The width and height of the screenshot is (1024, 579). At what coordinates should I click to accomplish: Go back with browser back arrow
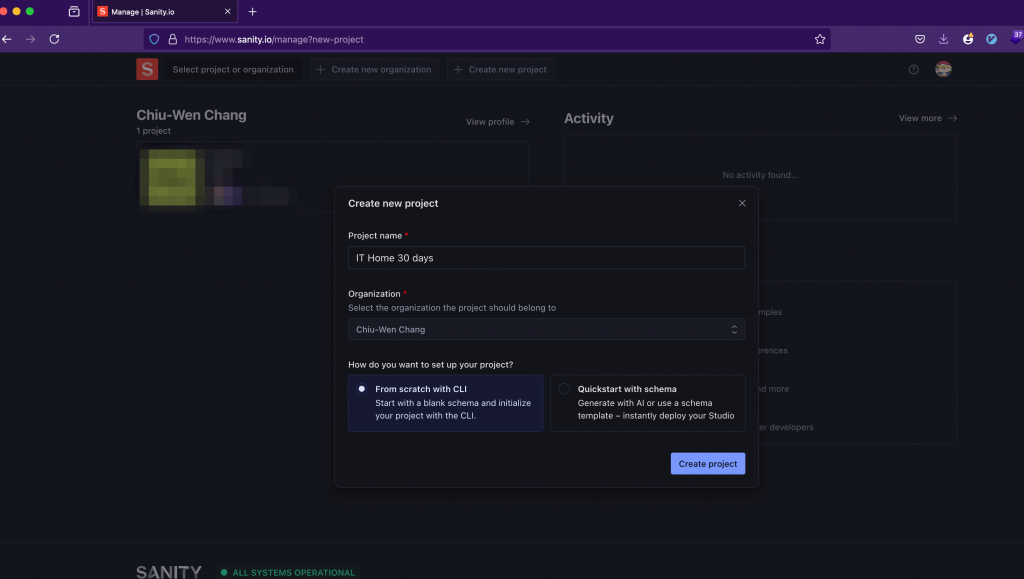[7, 39]
